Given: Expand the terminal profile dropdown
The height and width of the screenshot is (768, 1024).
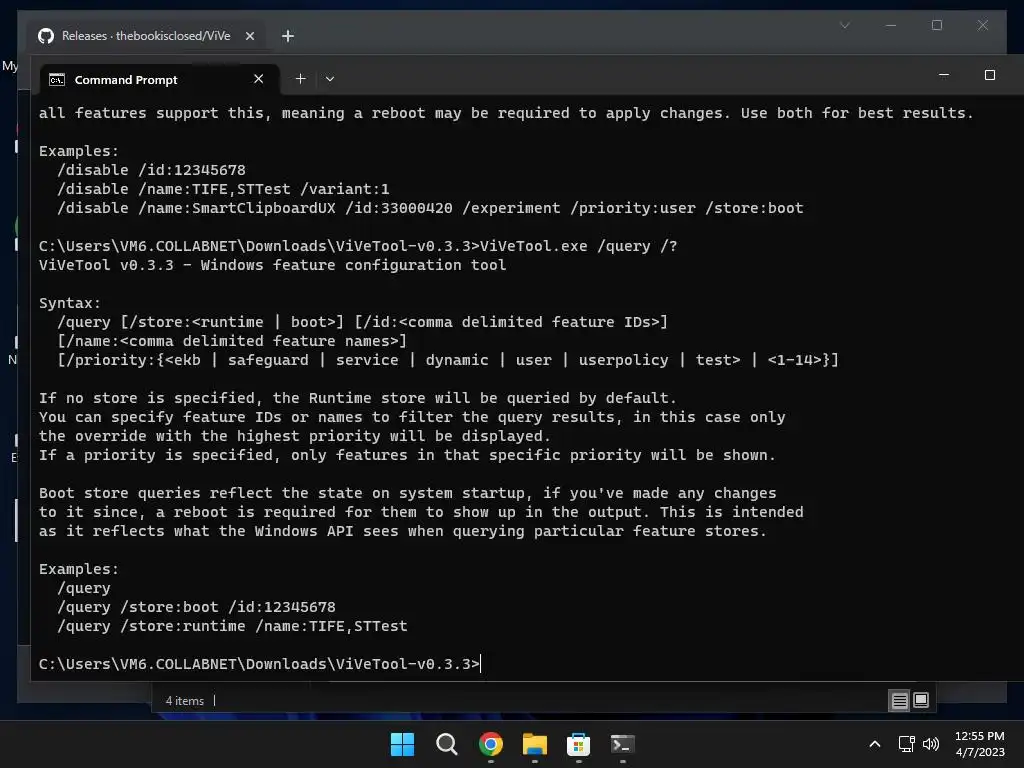Looking at the screenshot, I should tap(330, 79).
